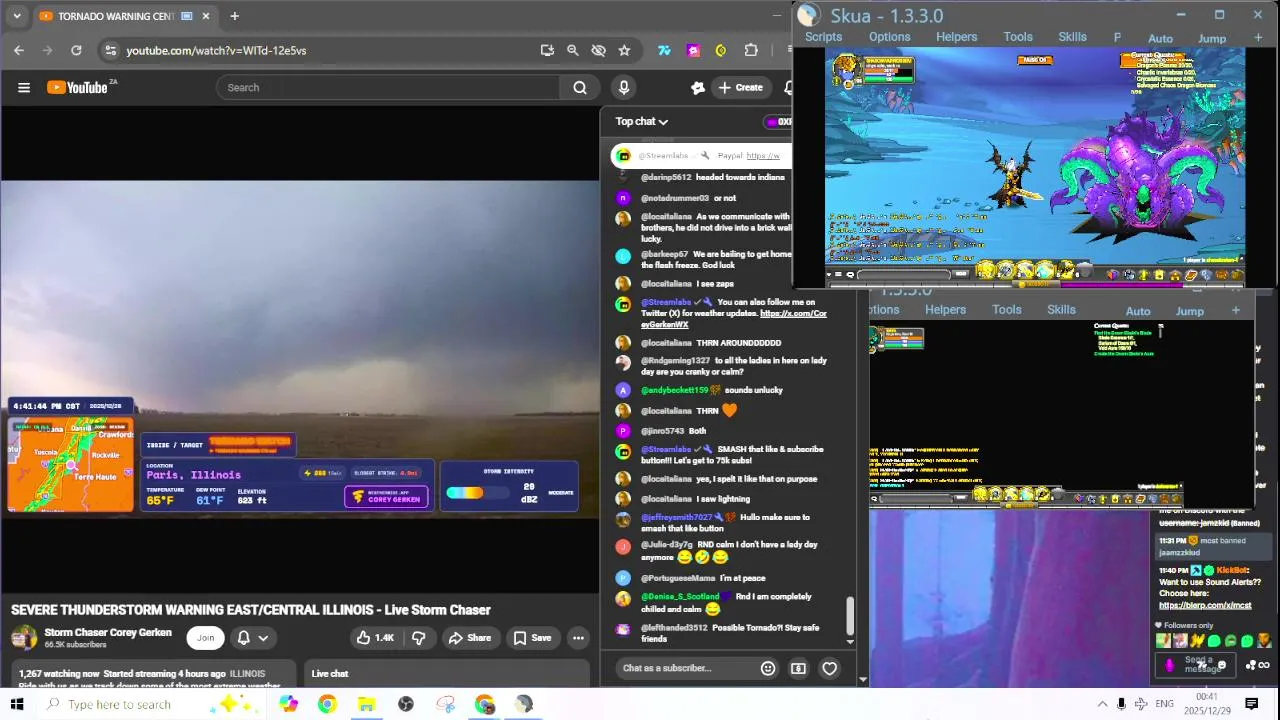Save the video to a playlist
The height and width of the screenshot is (720, 1280).
point(532,638)
